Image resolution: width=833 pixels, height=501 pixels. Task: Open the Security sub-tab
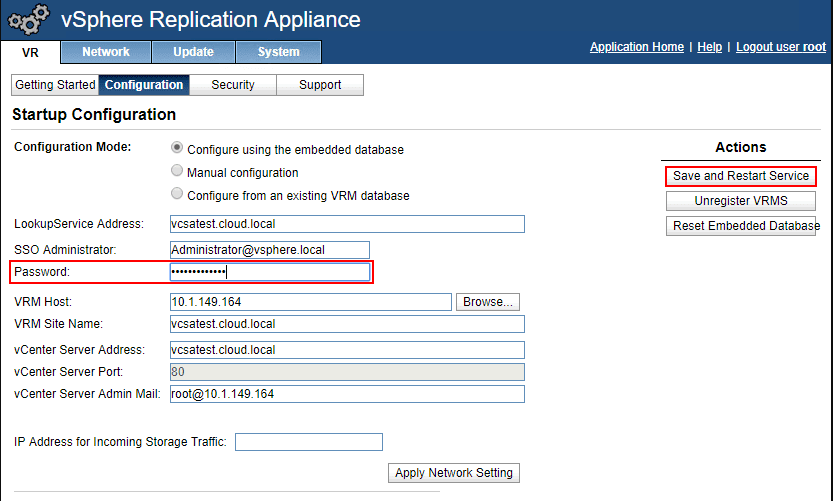[x=233, y=85]
